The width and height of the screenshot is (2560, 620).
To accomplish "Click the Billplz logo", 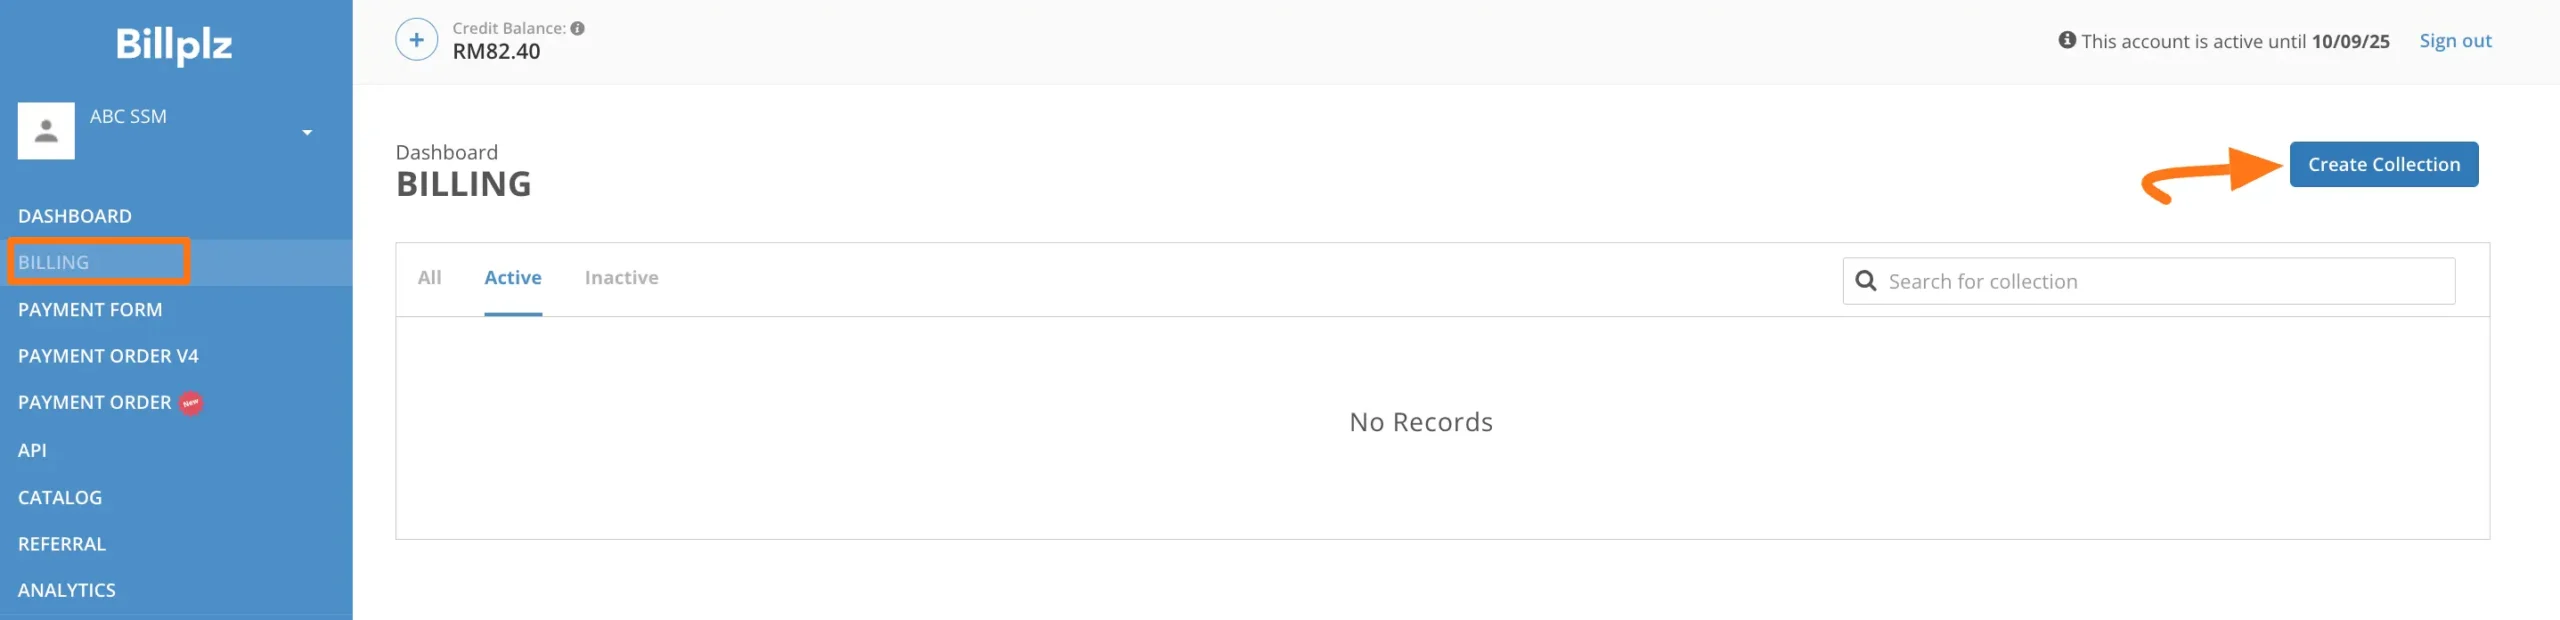I will pyautogui.click(x=175, y=46).
